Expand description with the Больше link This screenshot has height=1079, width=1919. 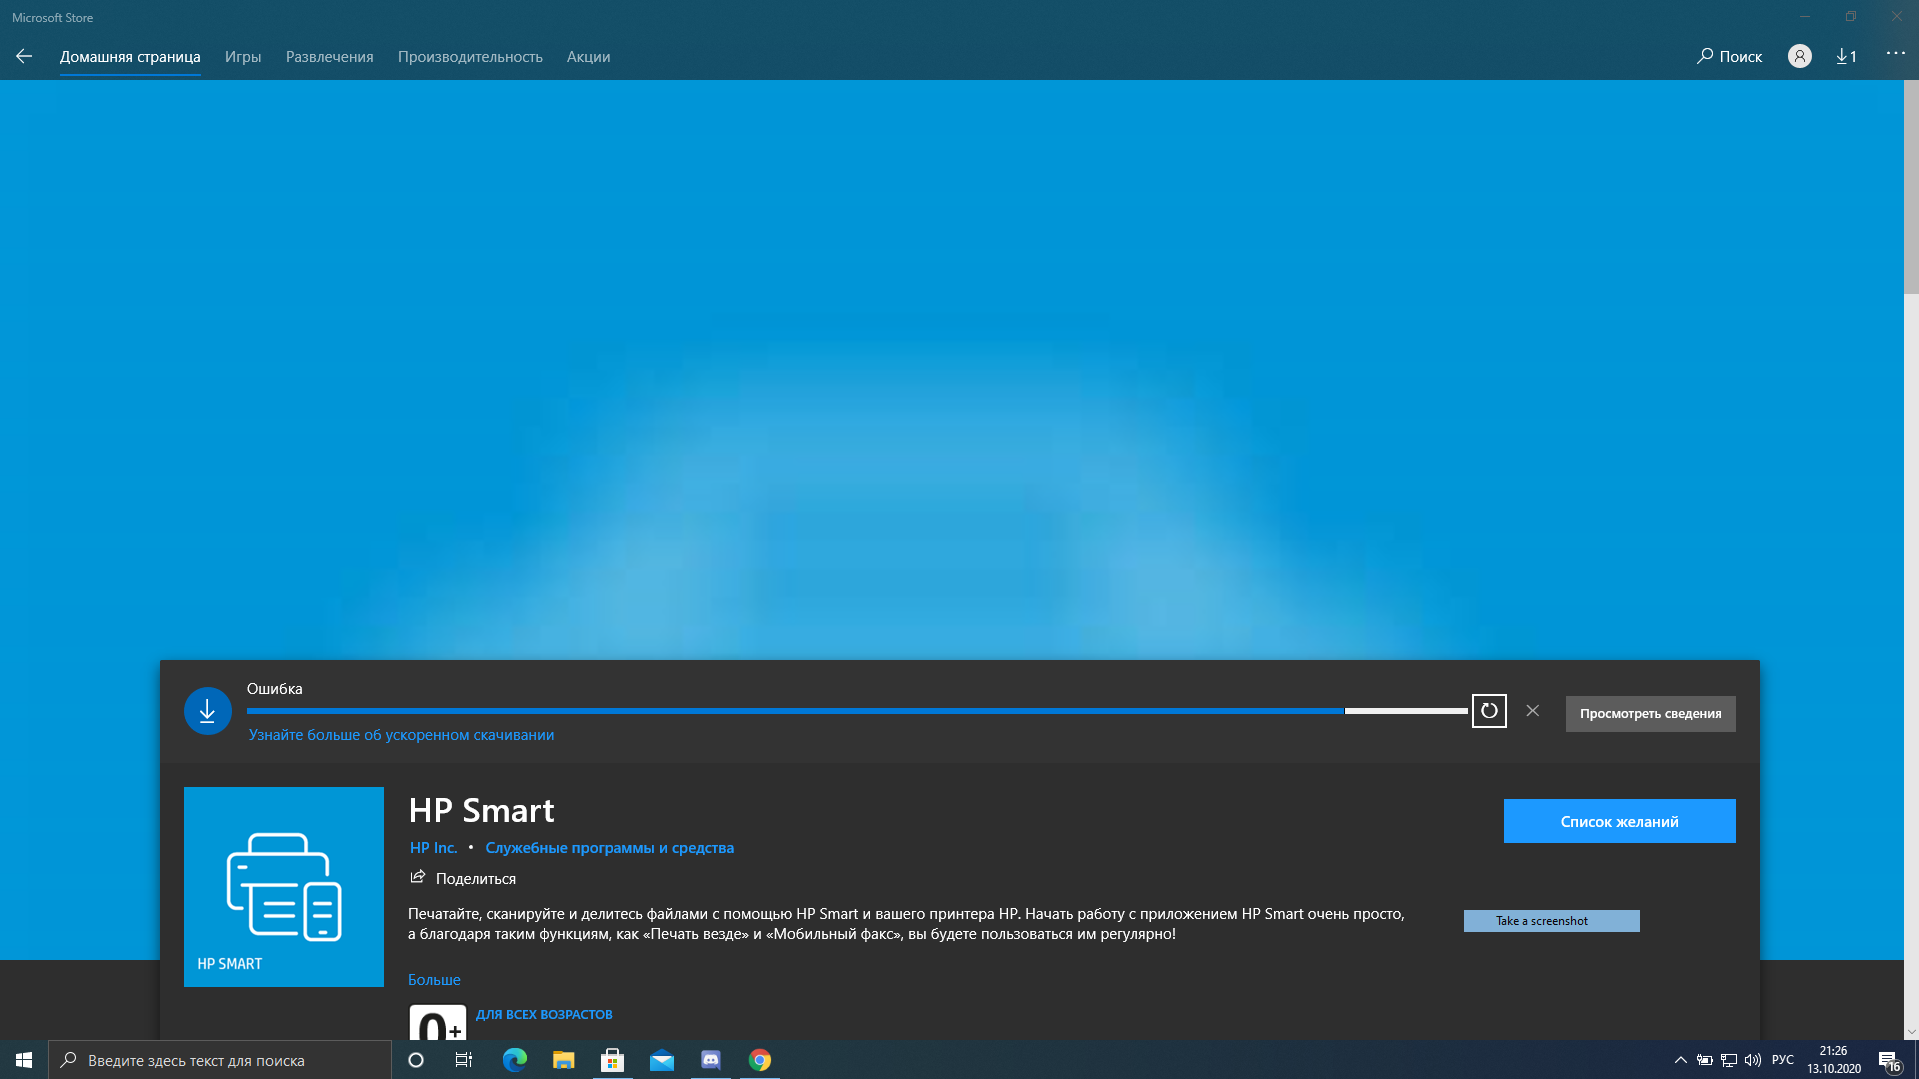[x=434, y=980]
